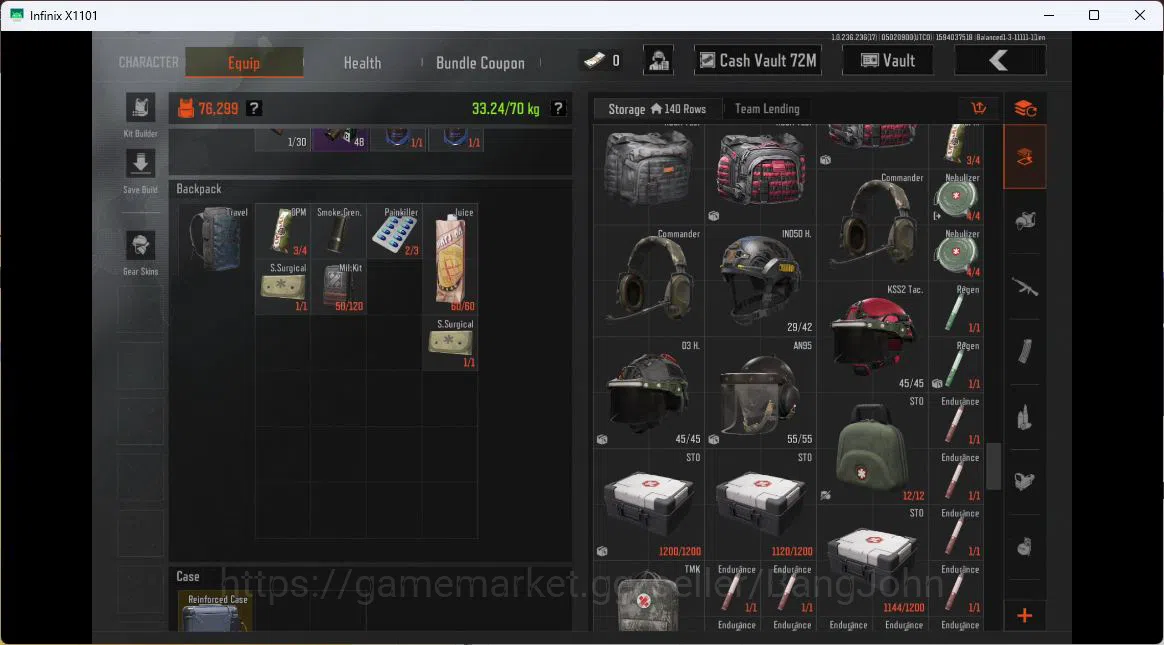The image size is (1164, 645).
Task: Open the Health tab
Action: click(x=362, y=63)
